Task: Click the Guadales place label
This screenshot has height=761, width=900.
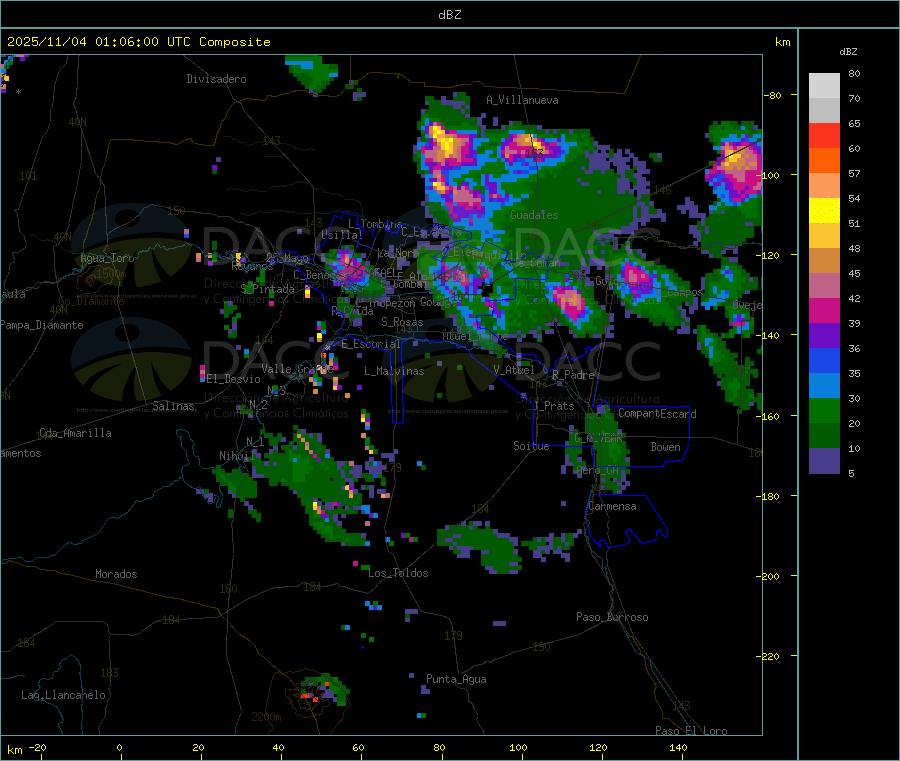Action: tap(534, 215)
